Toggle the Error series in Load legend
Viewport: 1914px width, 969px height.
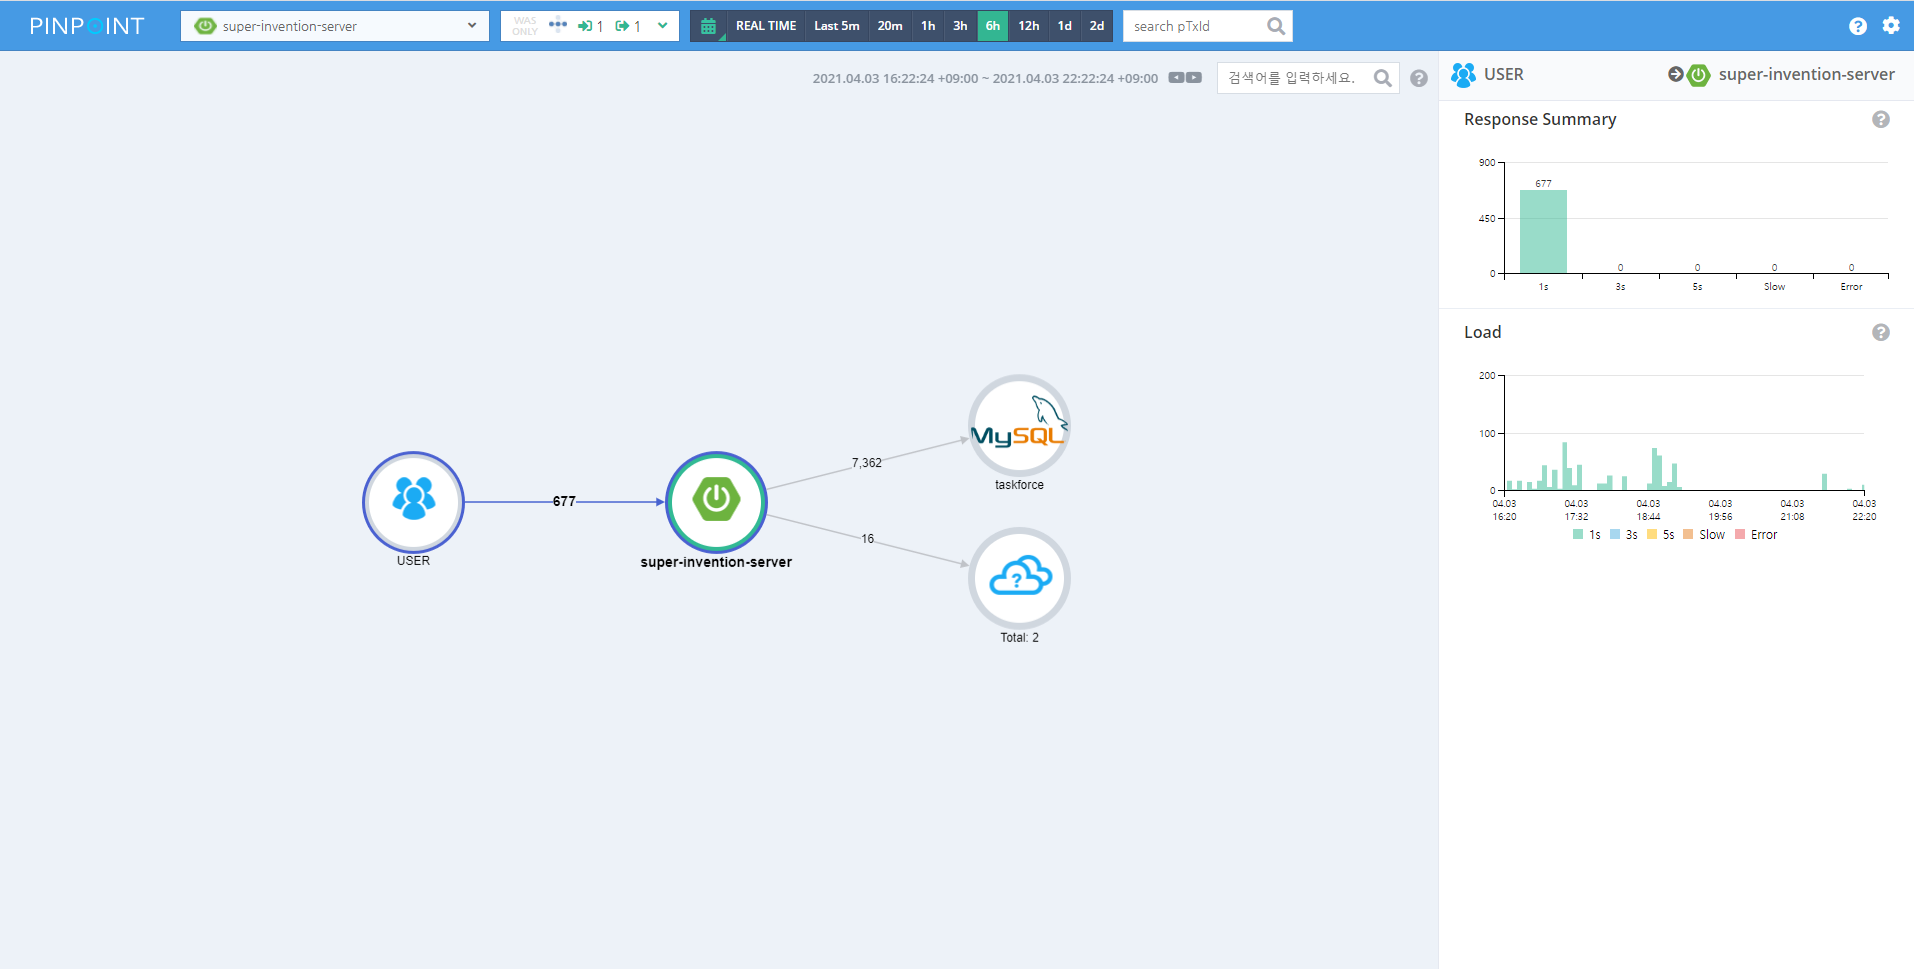coord(1755,535)
